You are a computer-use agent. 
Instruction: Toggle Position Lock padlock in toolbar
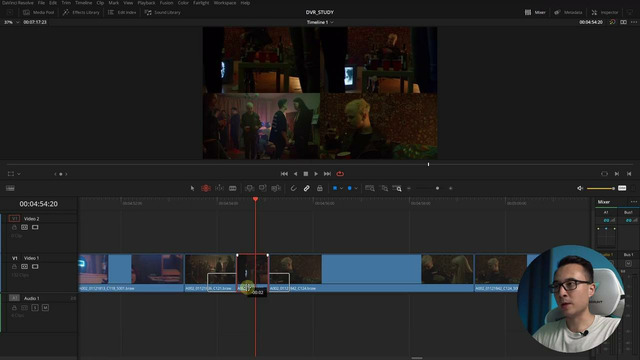point(320,188)
